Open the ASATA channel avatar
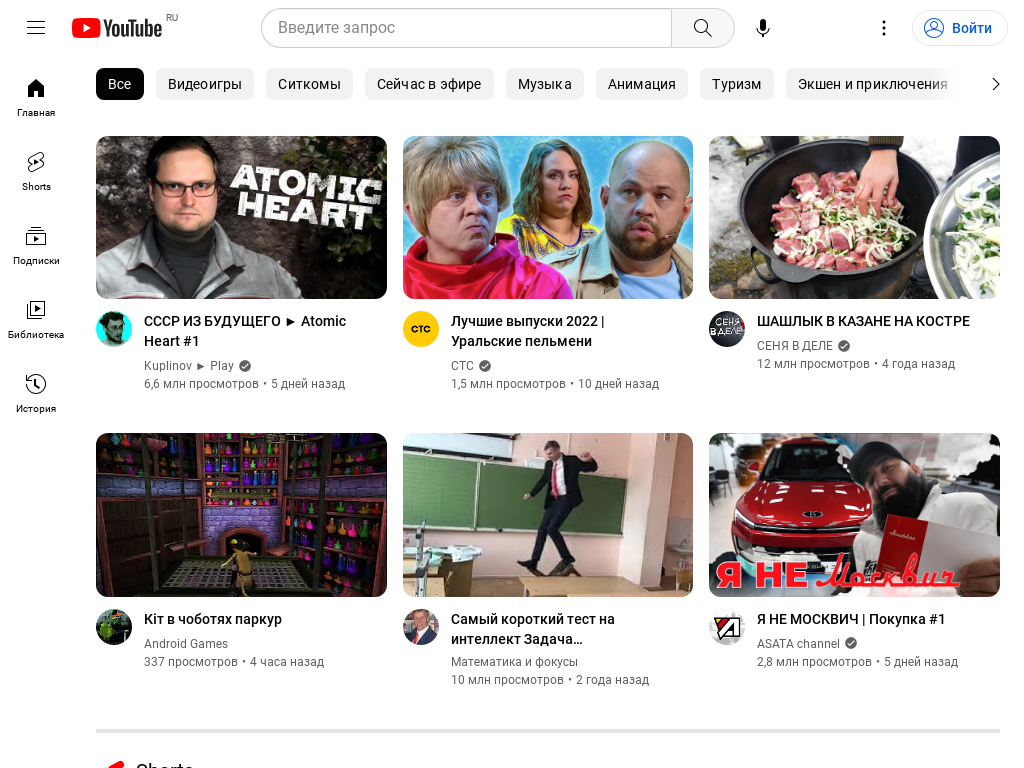 (727, 627)
